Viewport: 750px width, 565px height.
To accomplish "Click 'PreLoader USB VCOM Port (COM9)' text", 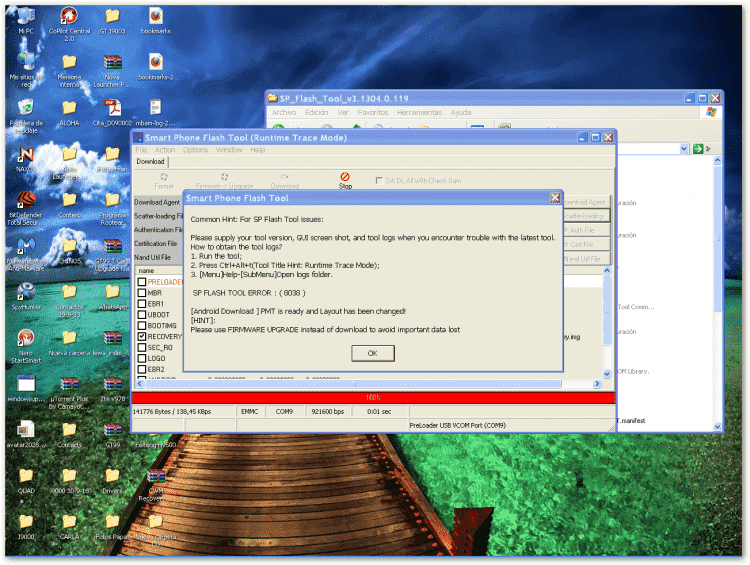I will (457, 425).
